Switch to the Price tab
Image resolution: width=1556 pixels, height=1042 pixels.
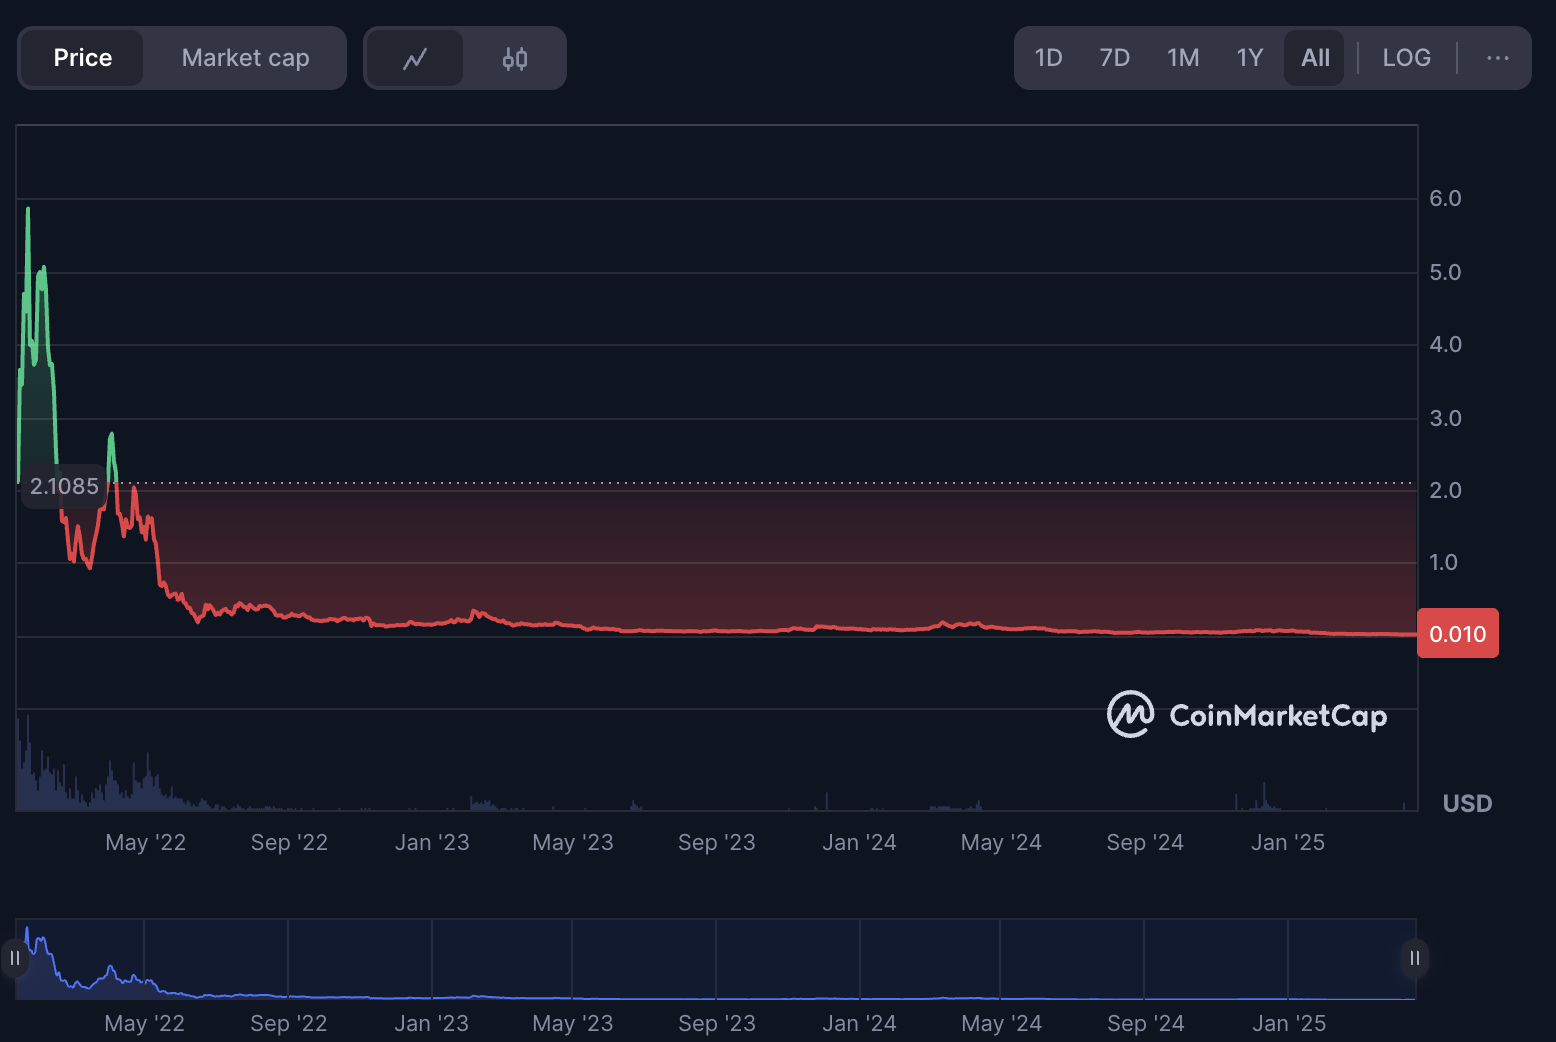click(x=83, y=58)
